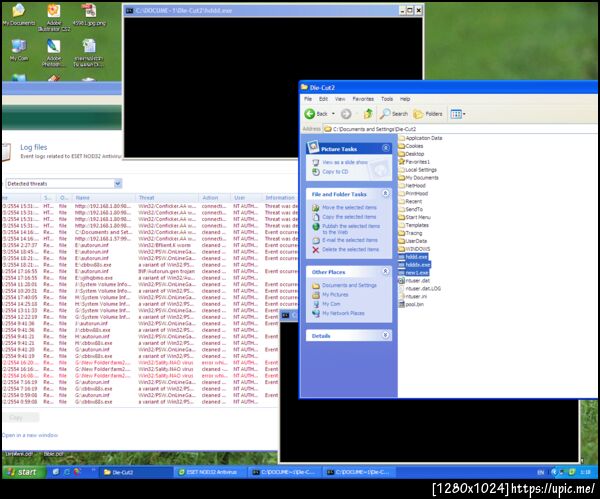
Task: Select the NetHood folder
Action: click(412, 186)
